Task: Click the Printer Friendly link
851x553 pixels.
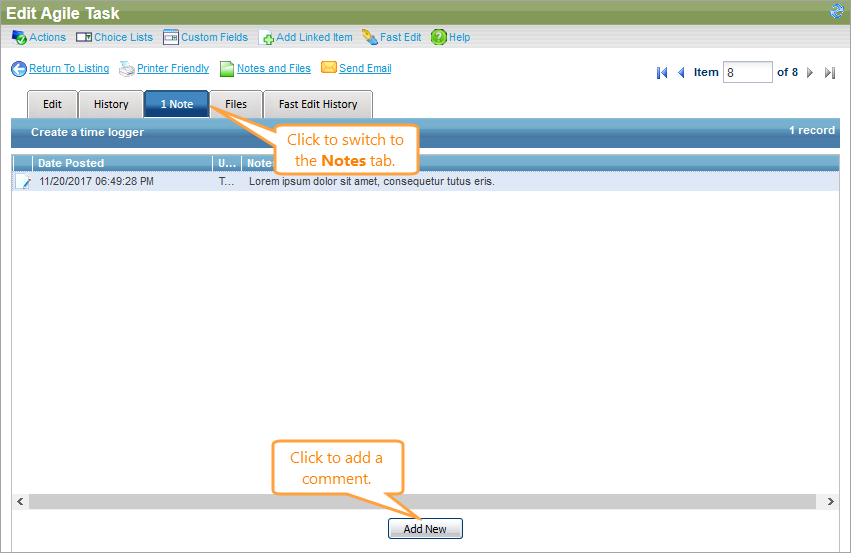Action: 173,68
